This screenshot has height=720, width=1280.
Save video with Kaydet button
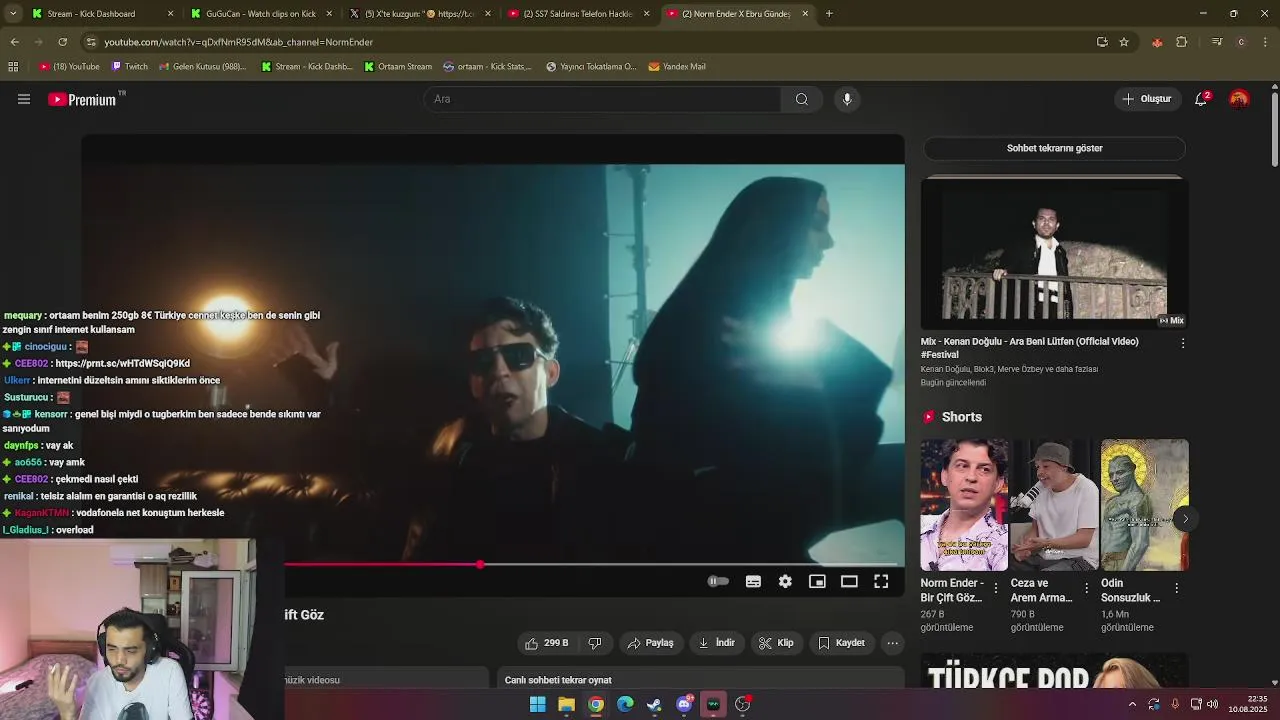(x=841, y=643)
